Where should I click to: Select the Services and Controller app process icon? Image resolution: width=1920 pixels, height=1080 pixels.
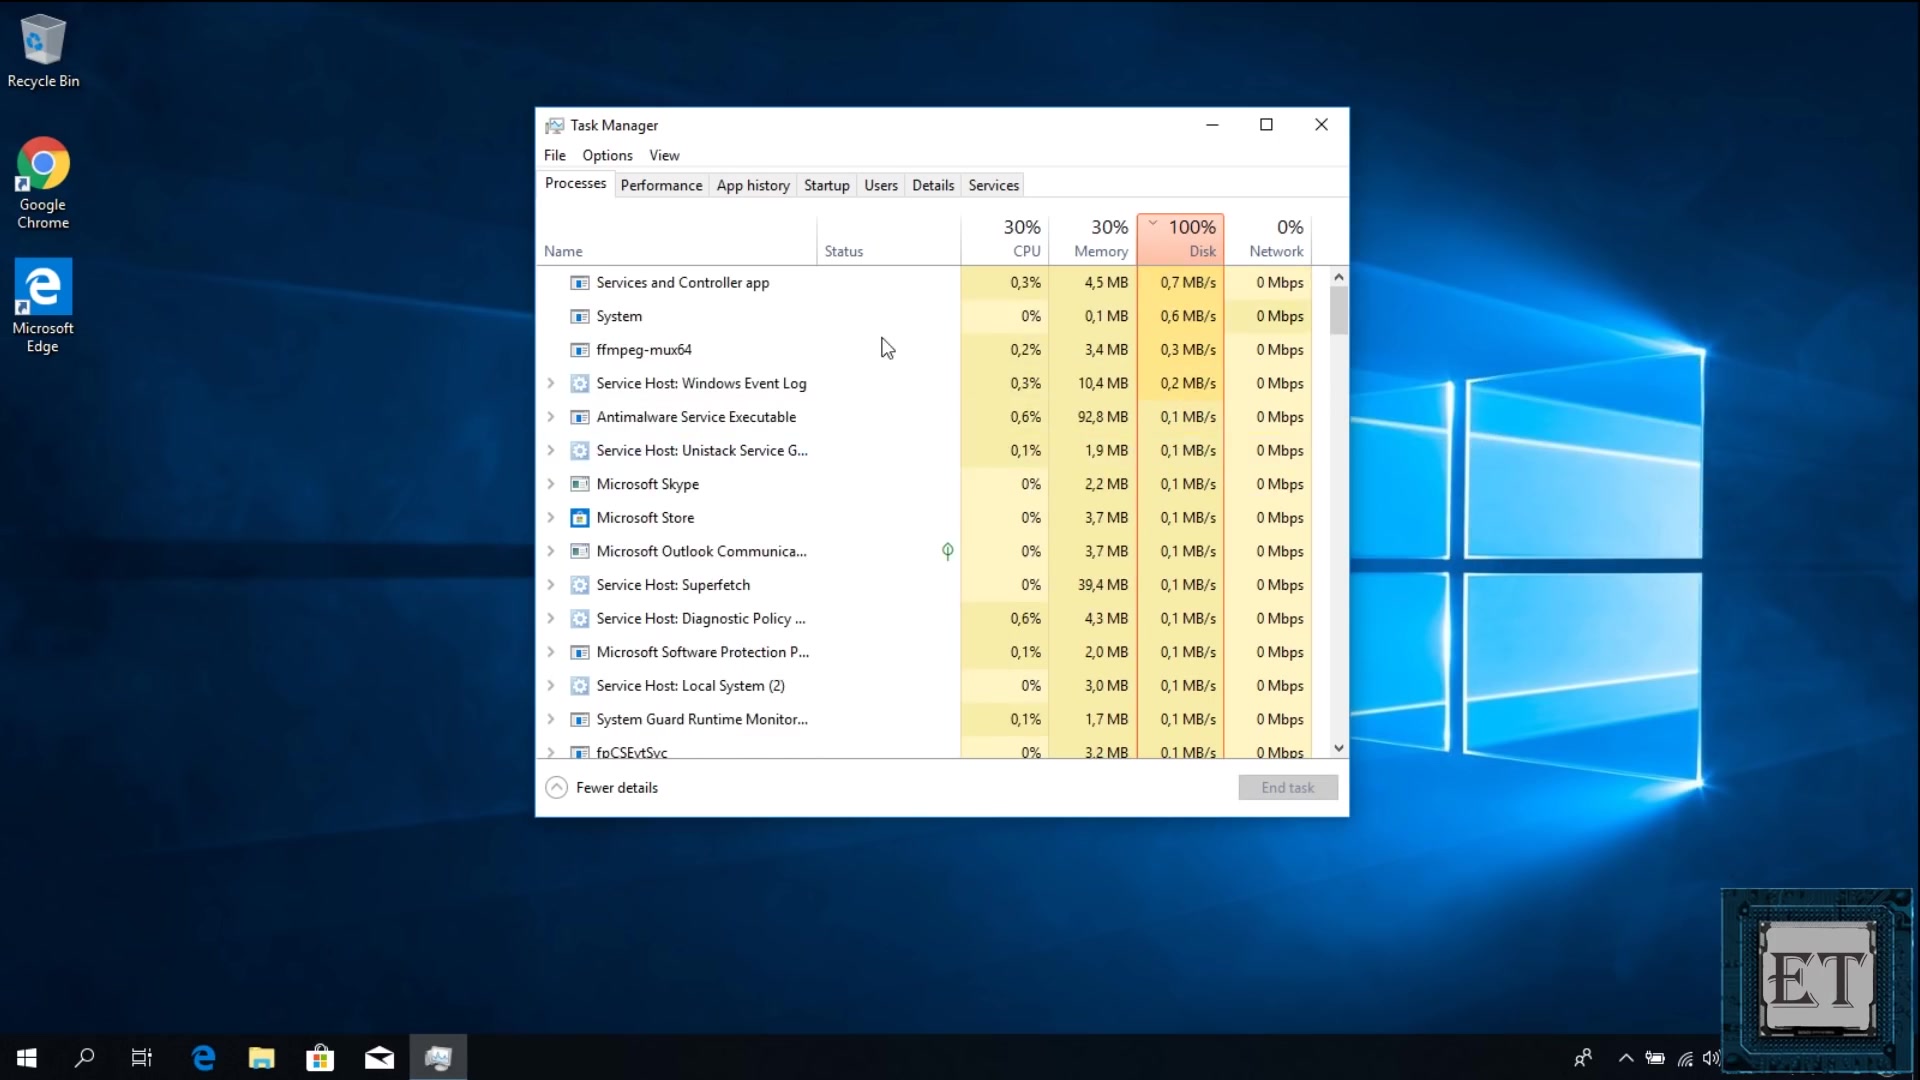tap(579, 283)
